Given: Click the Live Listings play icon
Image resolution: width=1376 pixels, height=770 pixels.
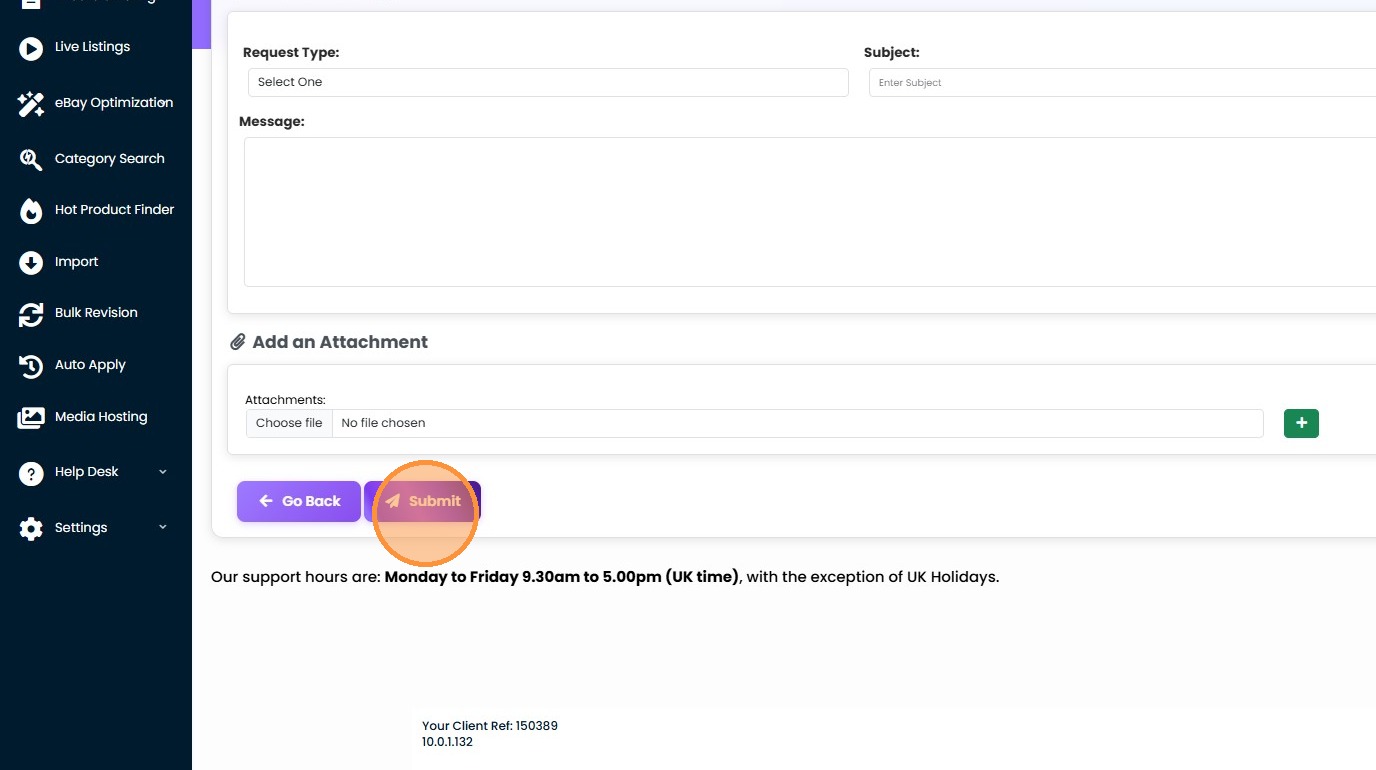Looking at the screenshot, I should click(x=31, y=48).
